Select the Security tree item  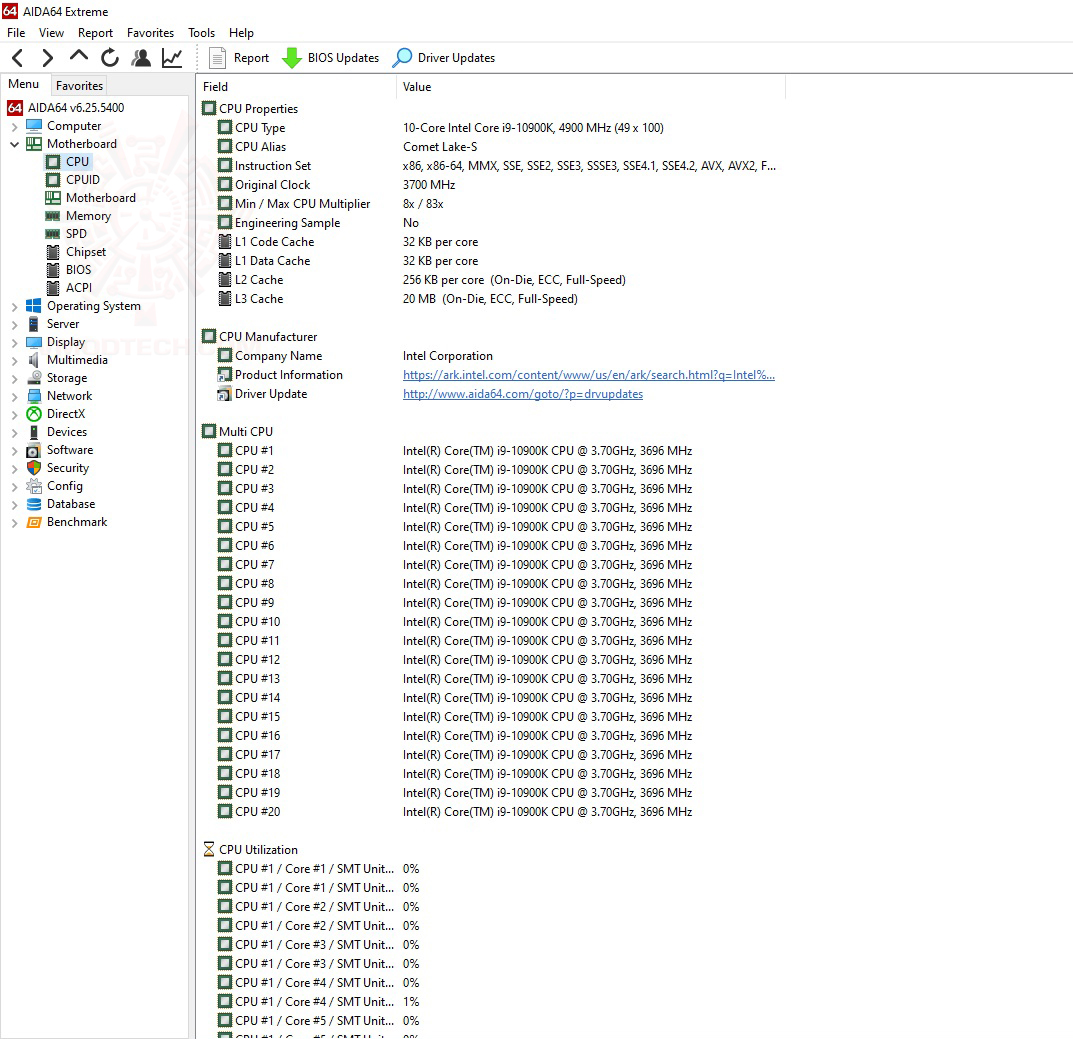pos(57,468)
